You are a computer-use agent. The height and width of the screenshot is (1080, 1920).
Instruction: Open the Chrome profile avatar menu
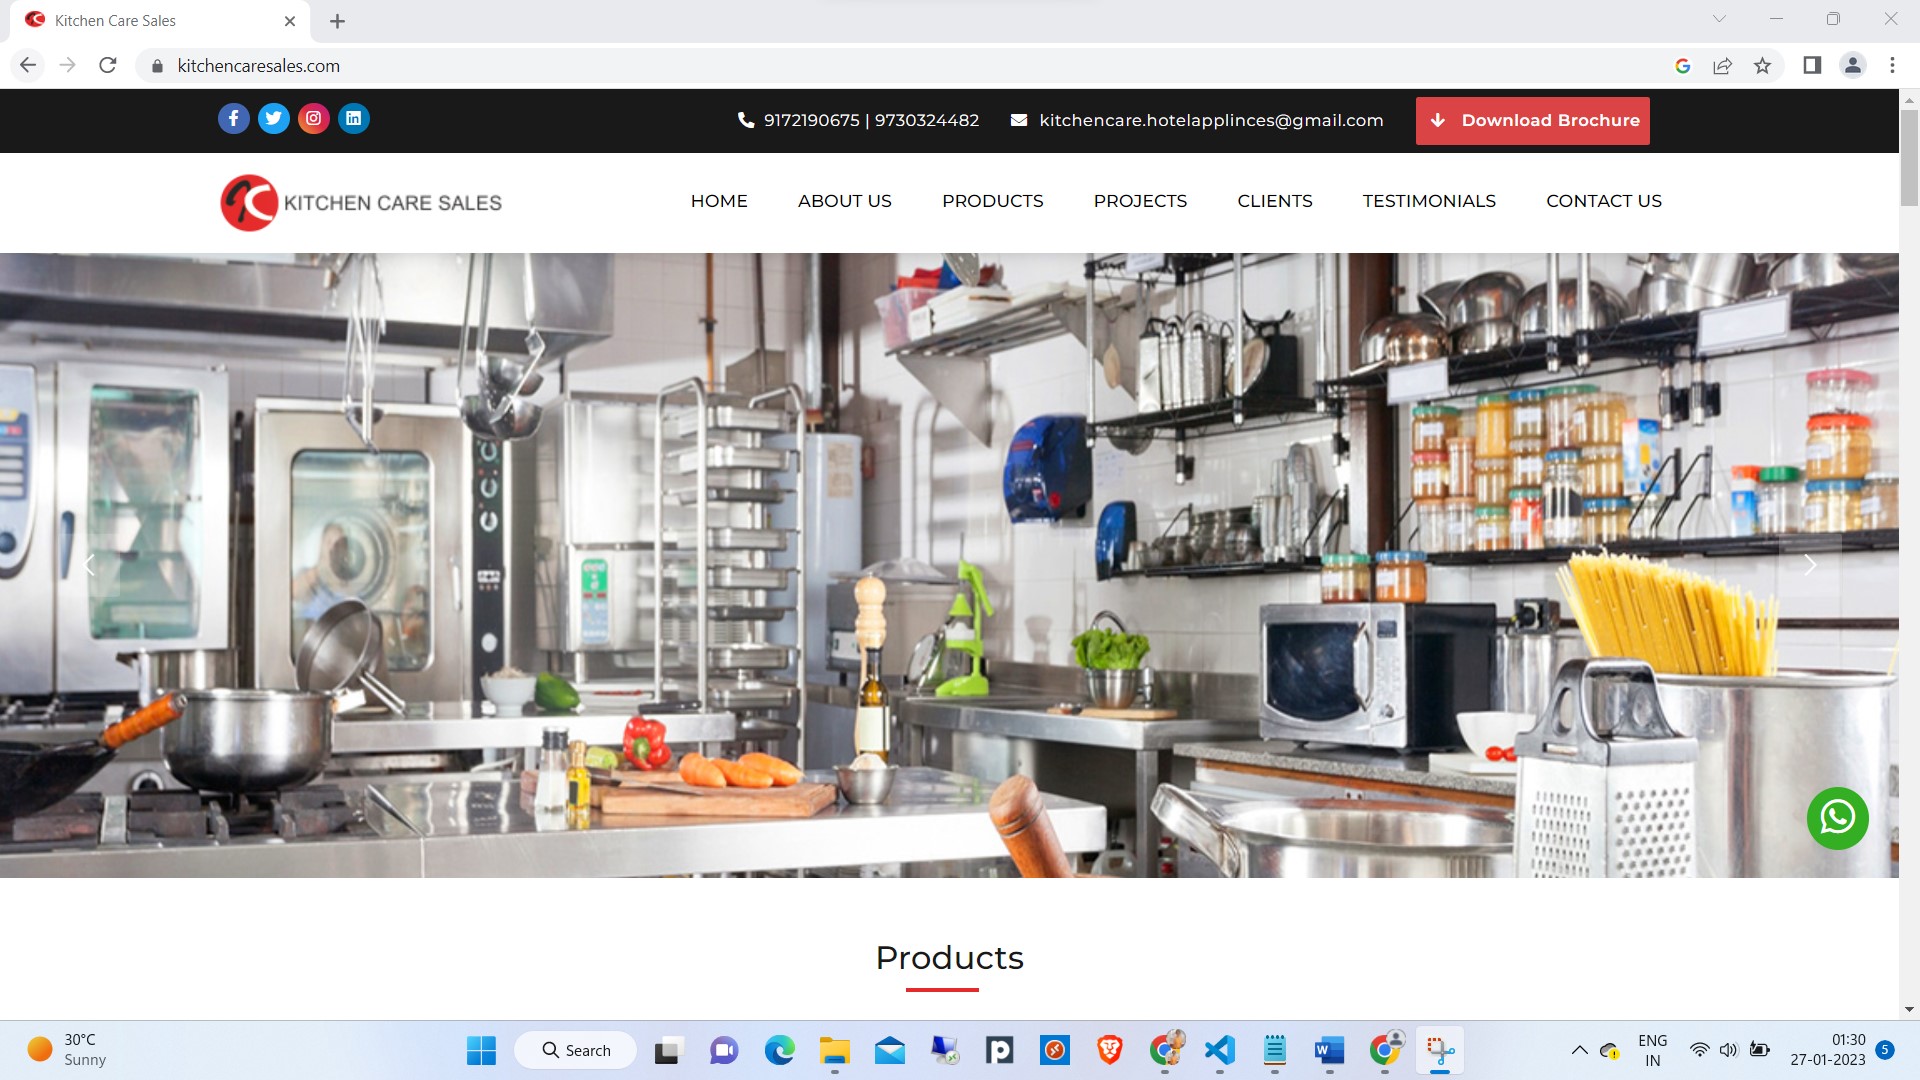coord(1853,65)
